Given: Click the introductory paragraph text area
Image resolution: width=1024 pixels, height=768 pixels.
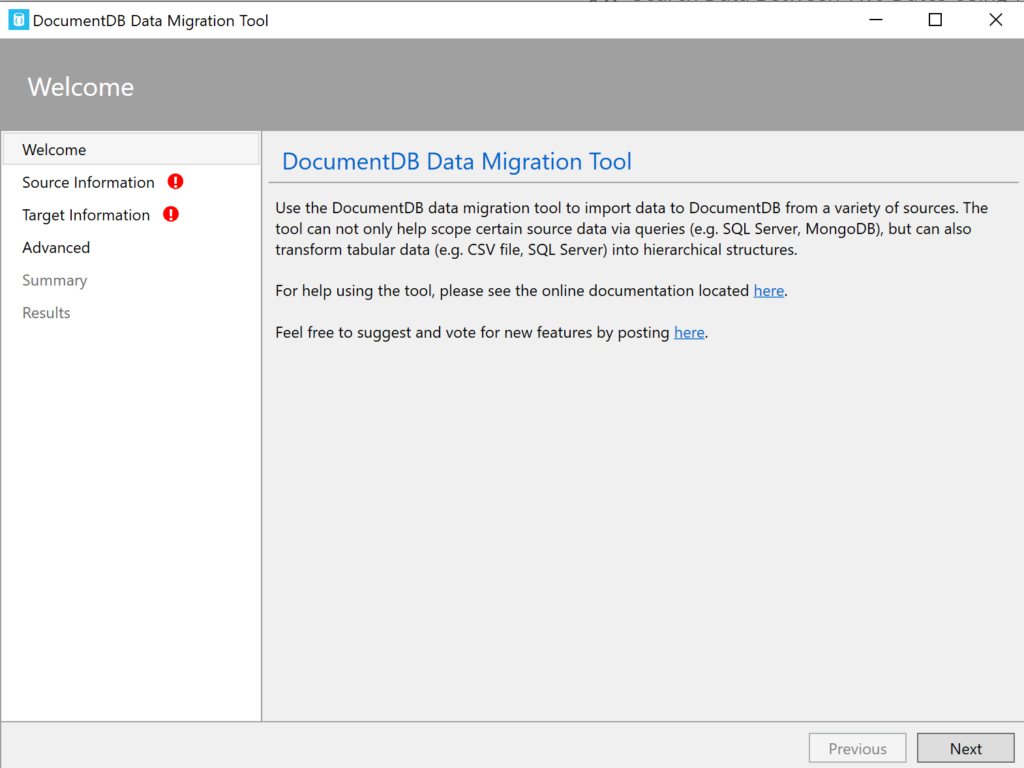Looking at the screenshot, I should click(630, 228).
